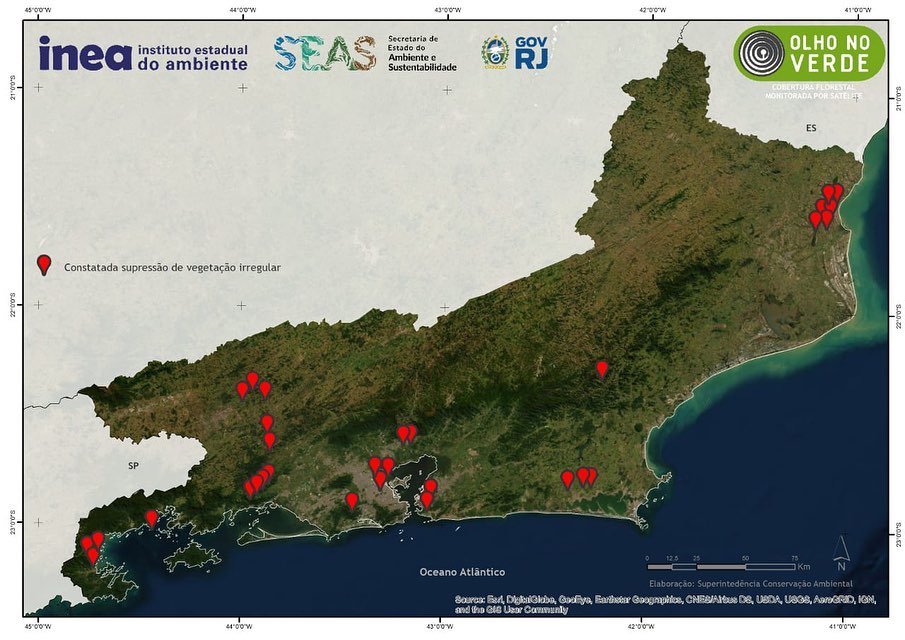The width and height of the screenshot is (905, 640).
Task: Click the SEAS secretaria logo
Action: pyautogui.click(x=365, y=54)
